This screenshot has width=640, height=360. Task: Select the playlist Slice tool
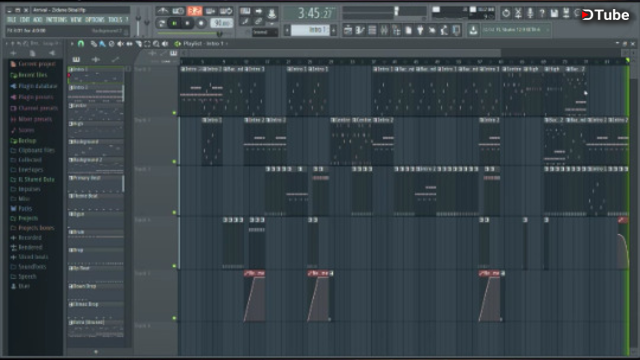(138, 43)
